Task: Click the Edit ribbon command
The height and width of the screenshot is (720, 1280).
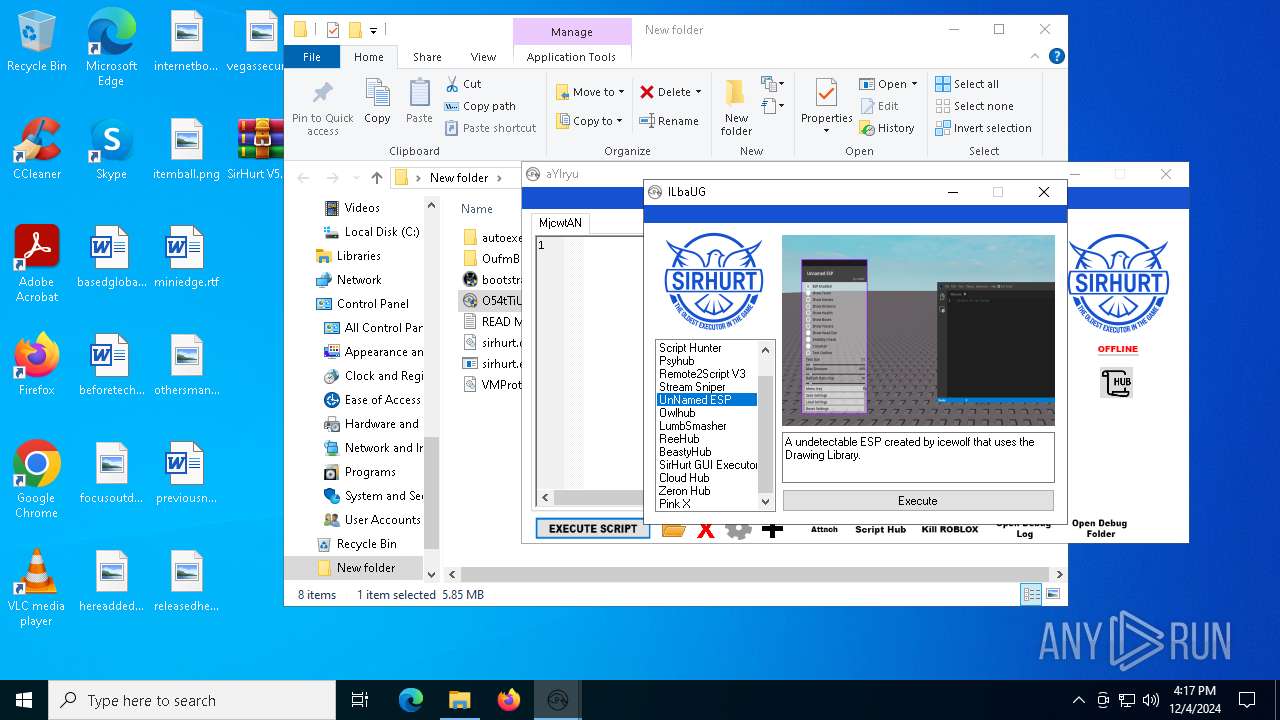Action: tap(878, 106)
